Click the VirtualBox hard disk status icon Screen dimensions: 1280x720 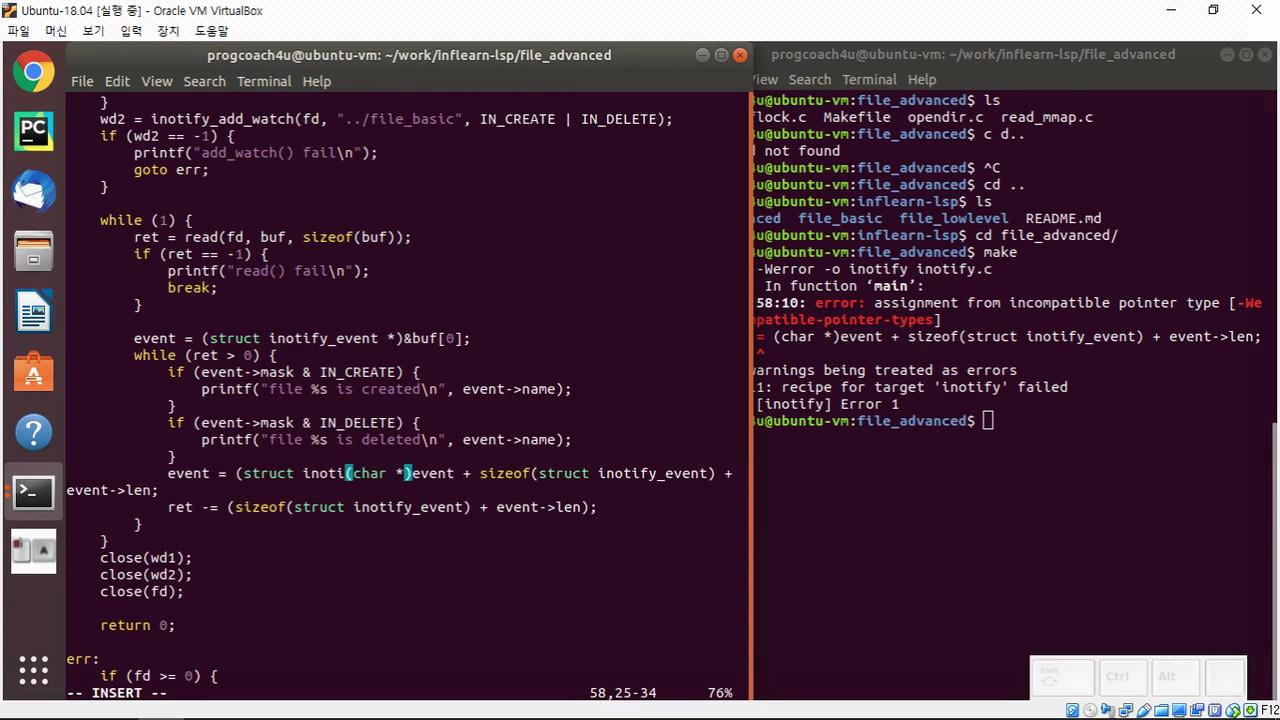(x=1072, y=710)
